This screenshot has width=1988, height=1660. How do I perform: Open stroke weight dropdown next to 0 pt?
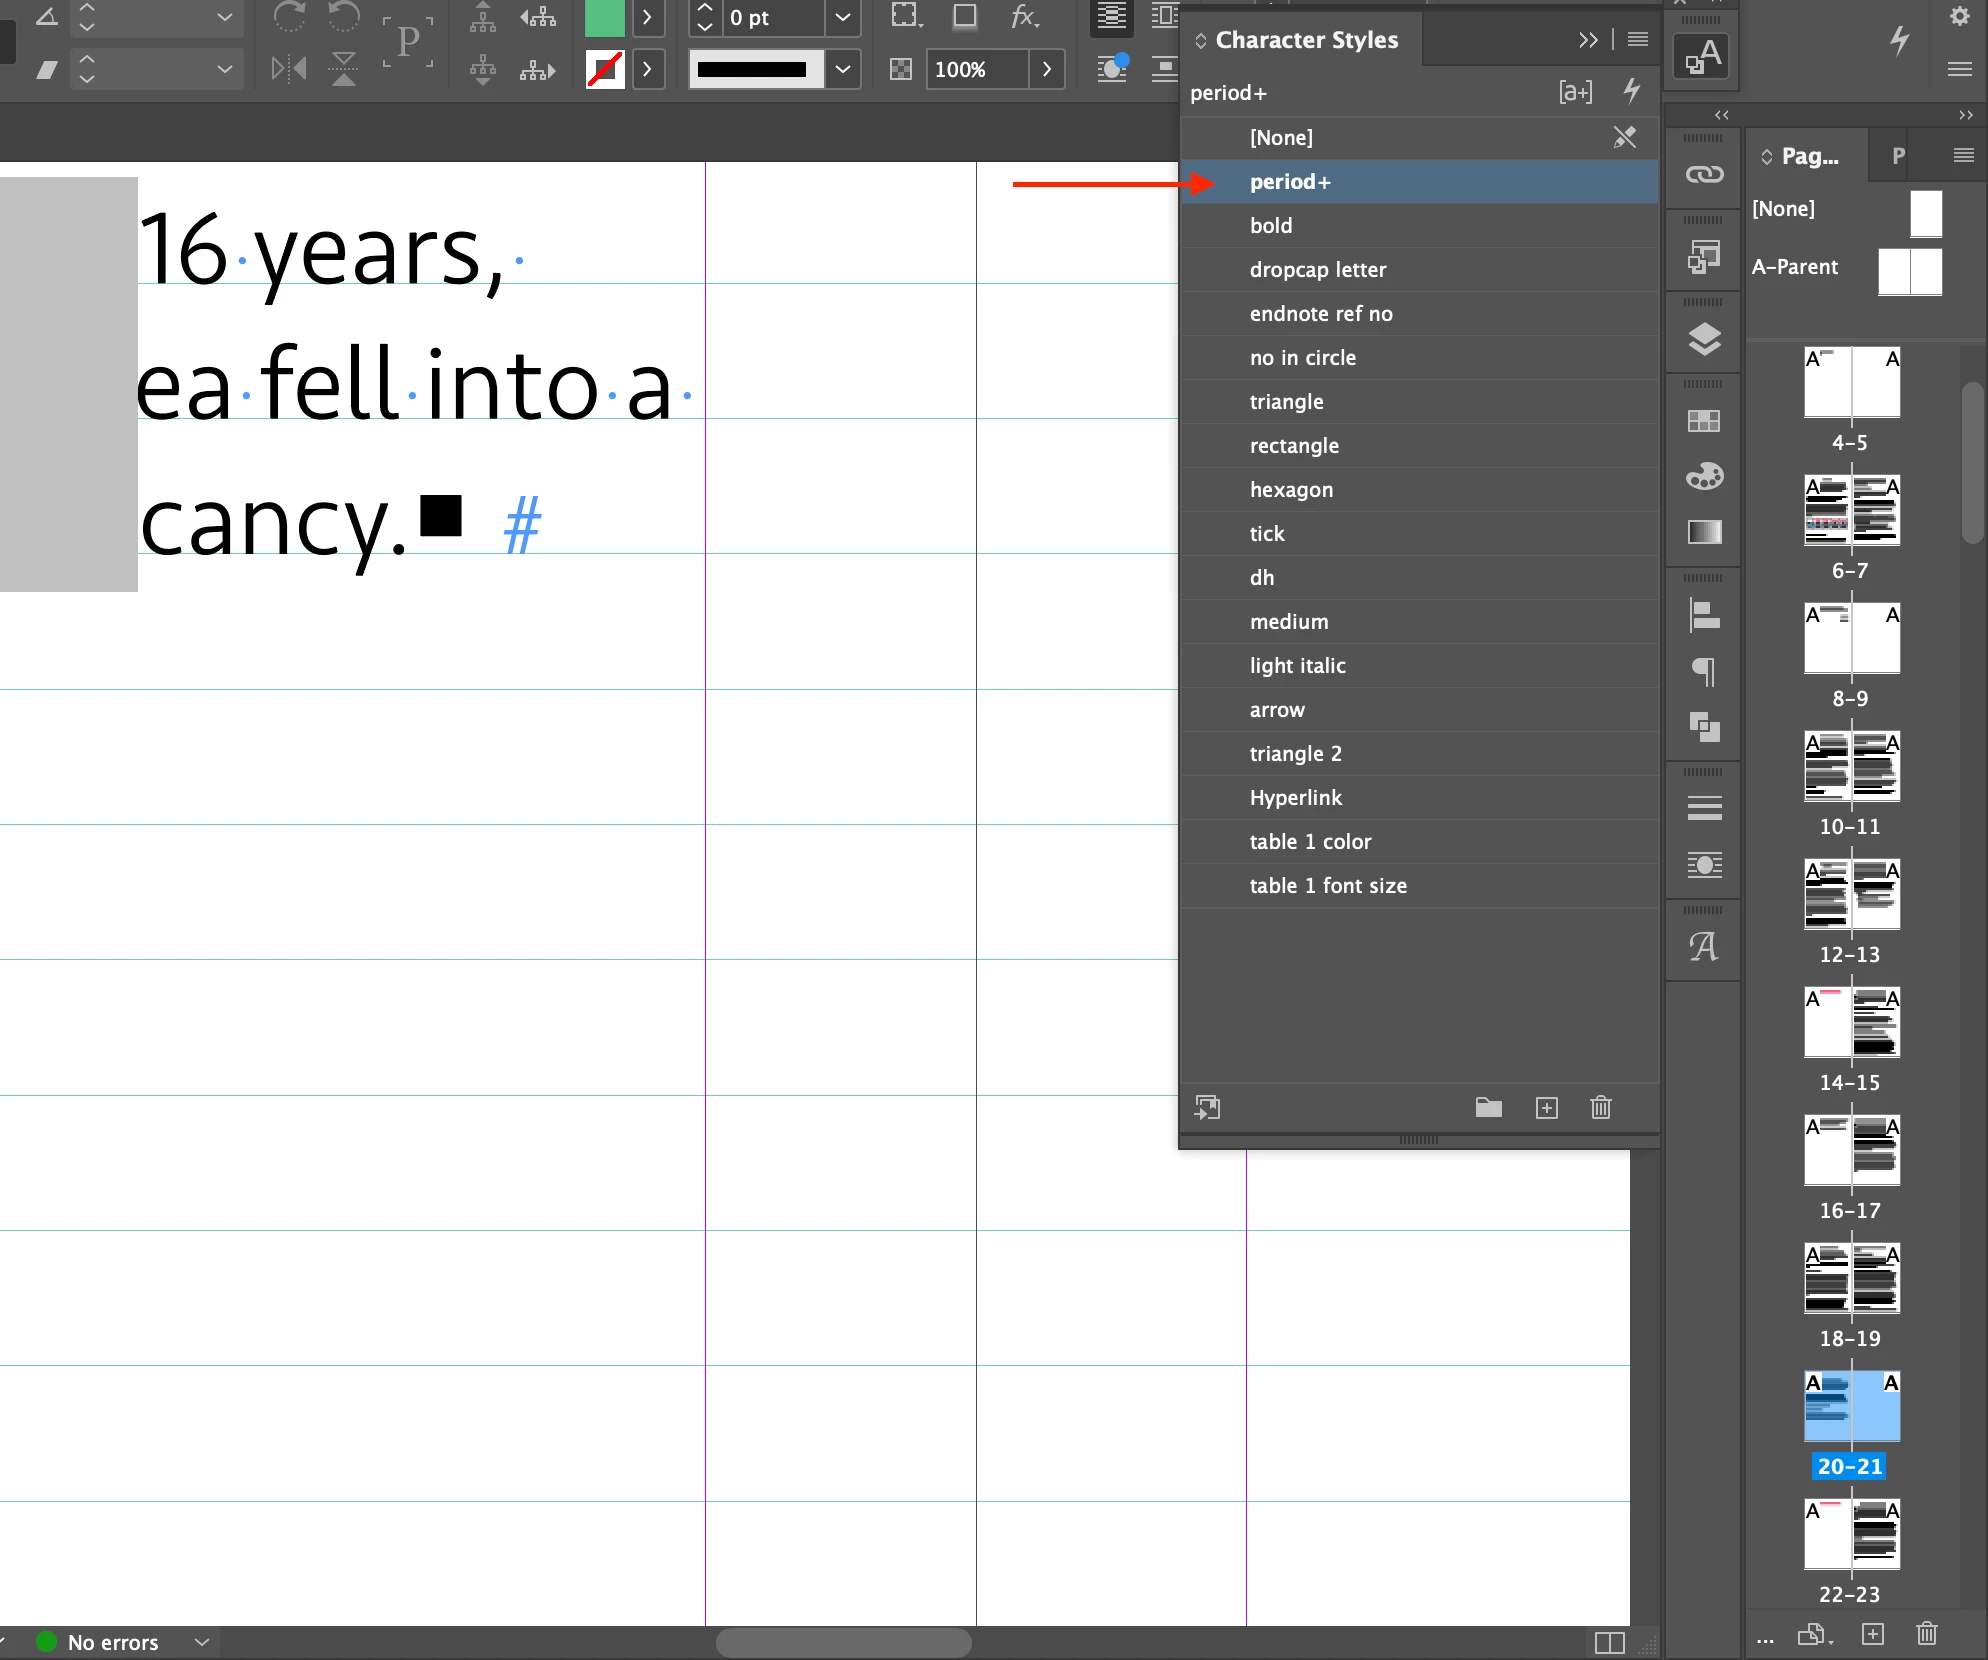[x=843, y=18]
